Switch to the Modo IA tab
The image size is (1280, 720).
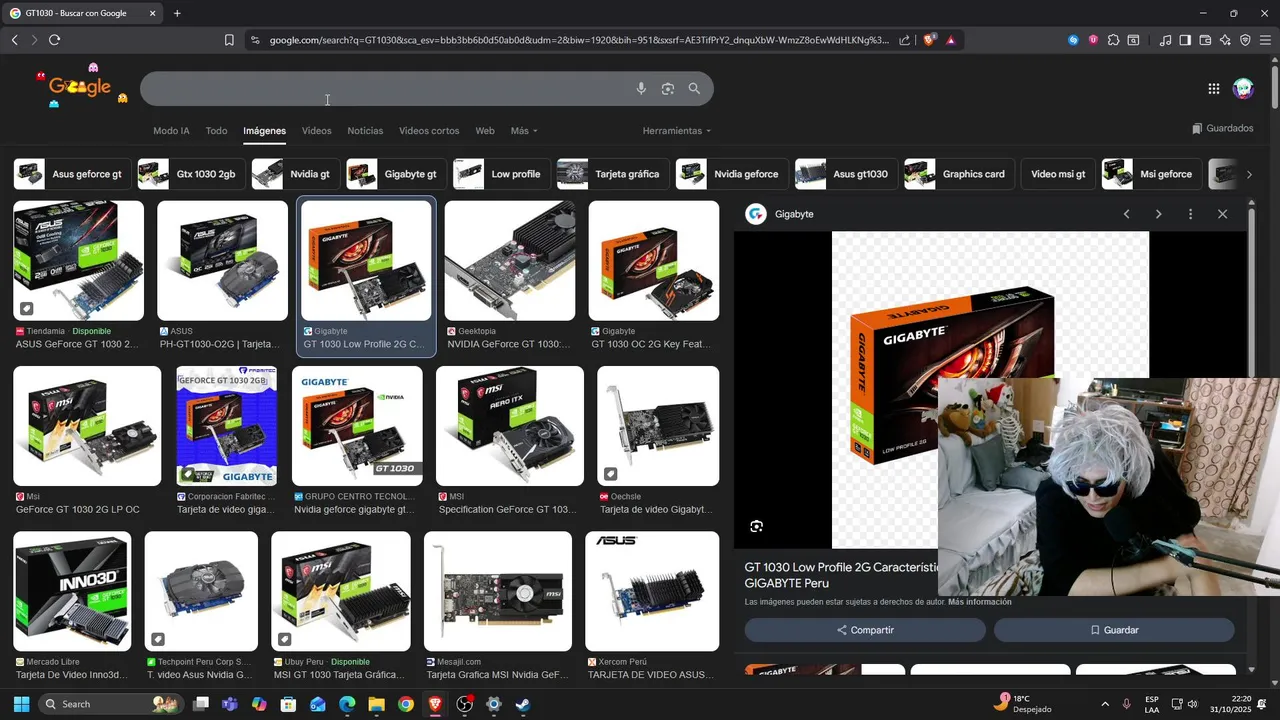171,131
